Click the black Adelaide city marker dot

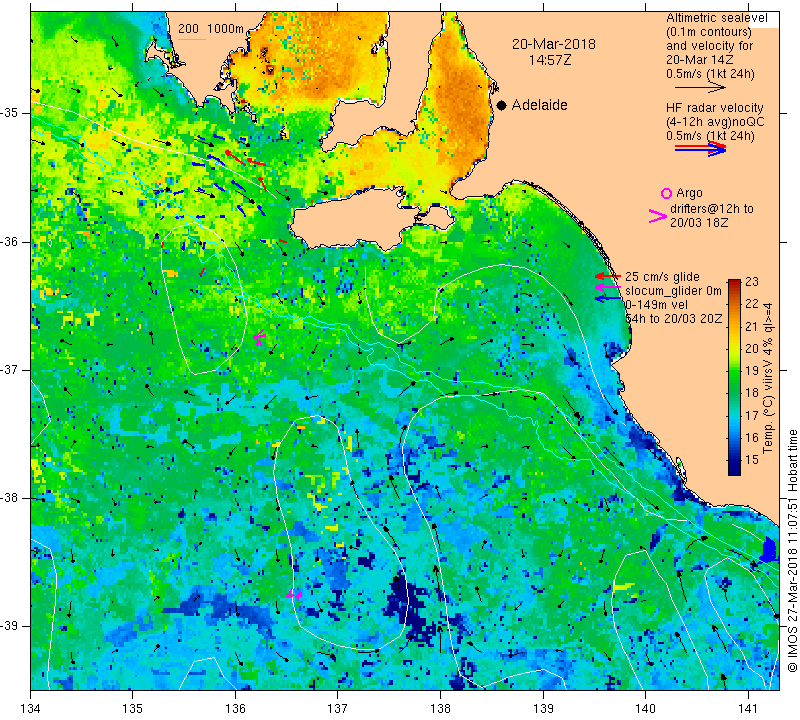(x=502, y=105)
